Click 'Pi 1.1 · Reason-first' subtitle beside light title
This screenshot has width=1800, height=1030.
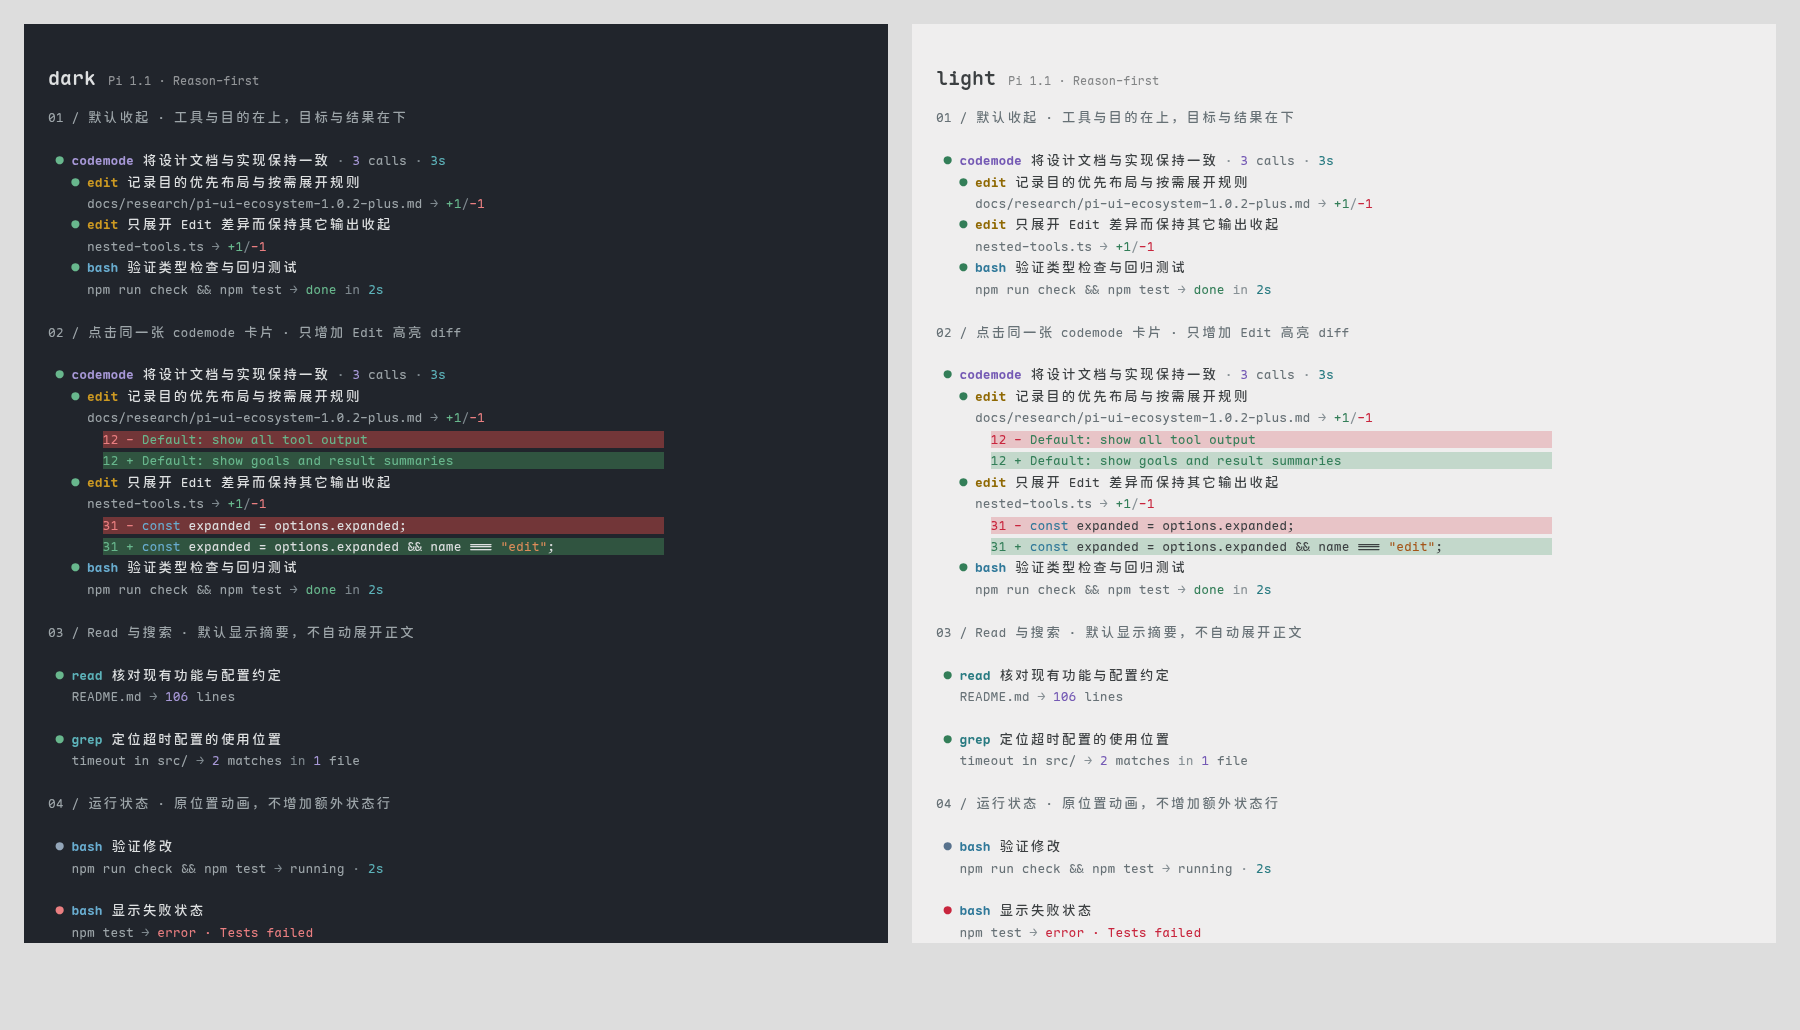point(1083,81)
